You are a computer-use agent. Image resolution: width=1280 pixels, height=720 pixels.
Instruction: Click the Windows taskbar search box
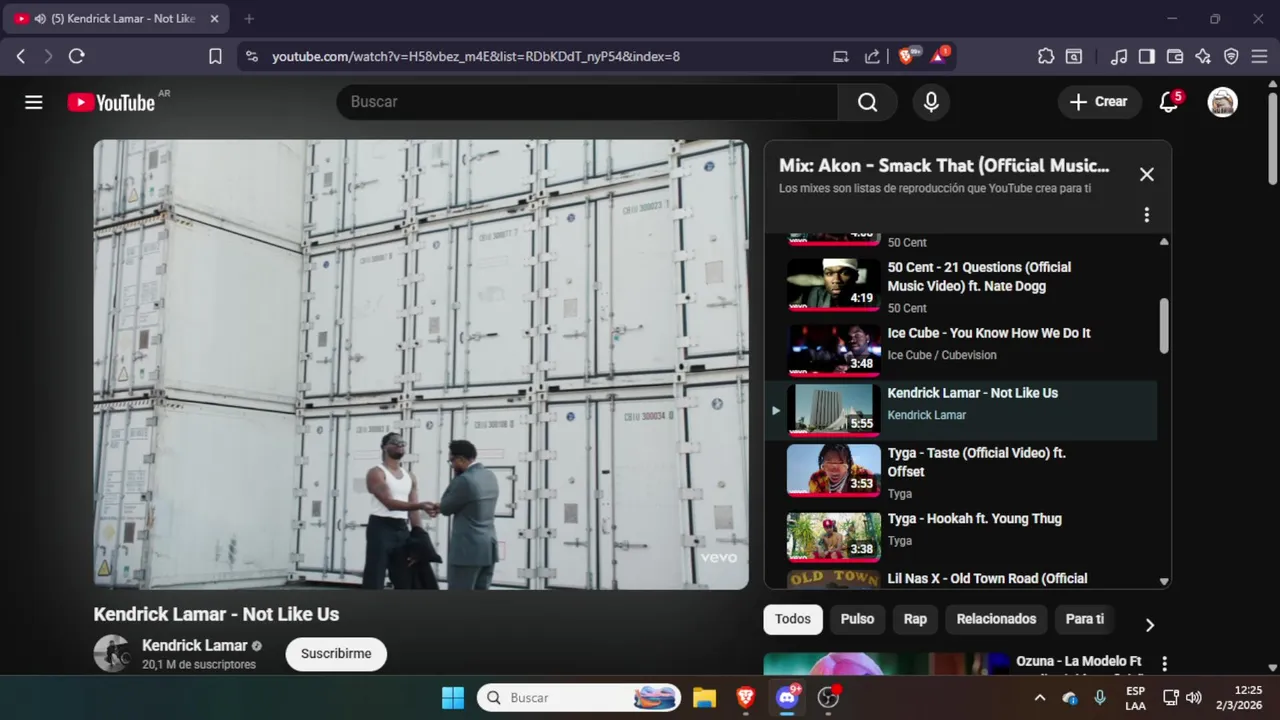[579, 698]
